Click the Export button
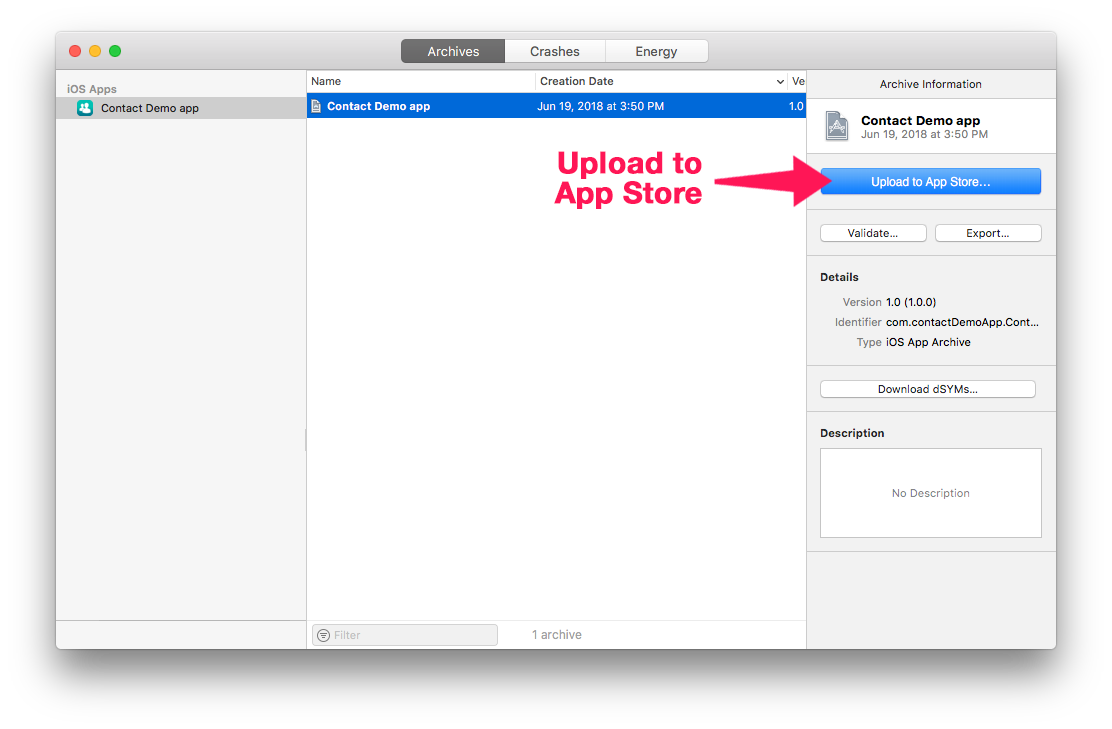Viewport: 1112px width, 729px height. click(x=988, y=233)
